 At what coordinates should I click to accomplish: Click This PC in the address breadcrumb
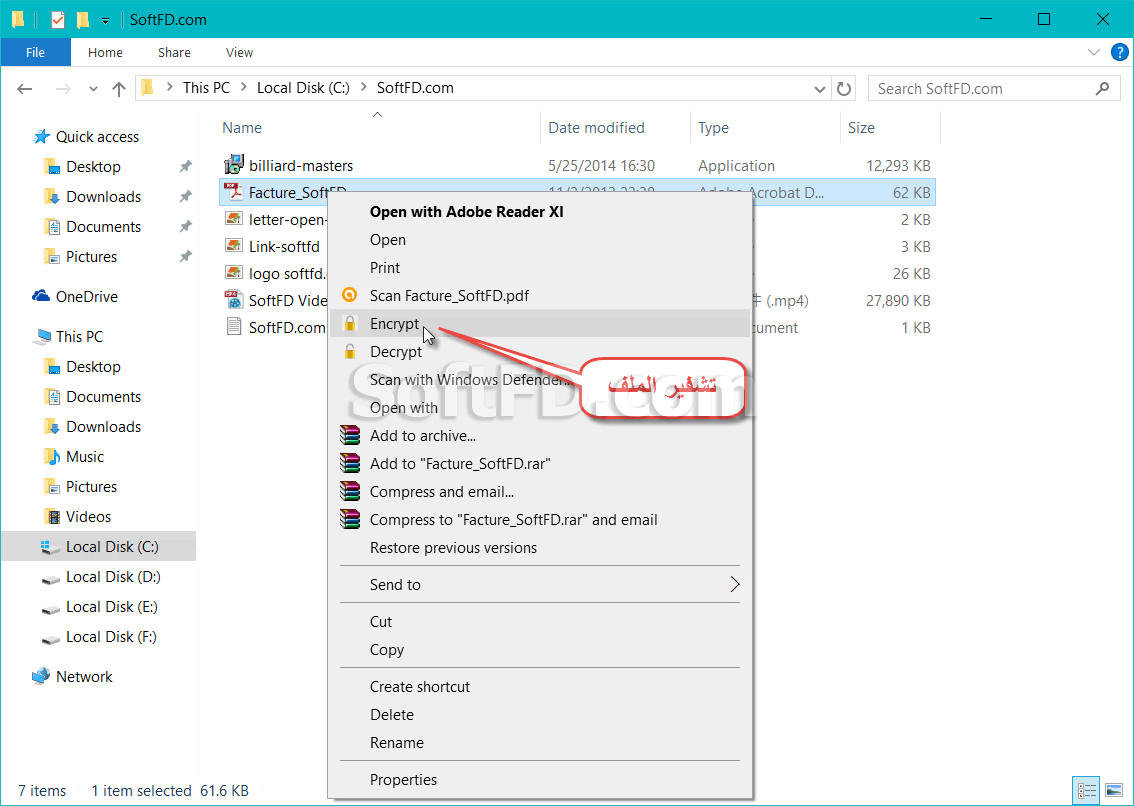(x=206, y=88)
